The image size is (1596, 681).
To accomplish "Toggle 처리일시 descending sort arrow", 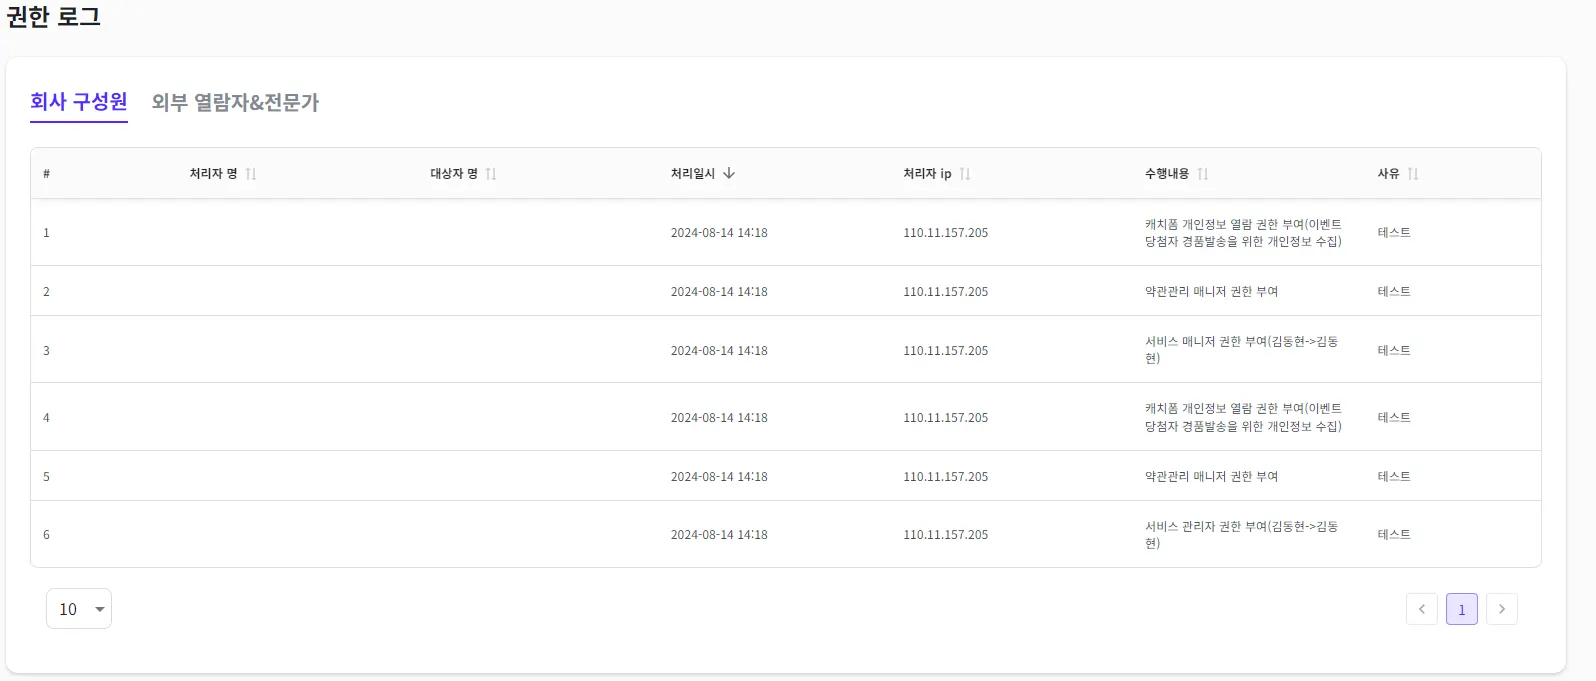I will pos(729,173).
